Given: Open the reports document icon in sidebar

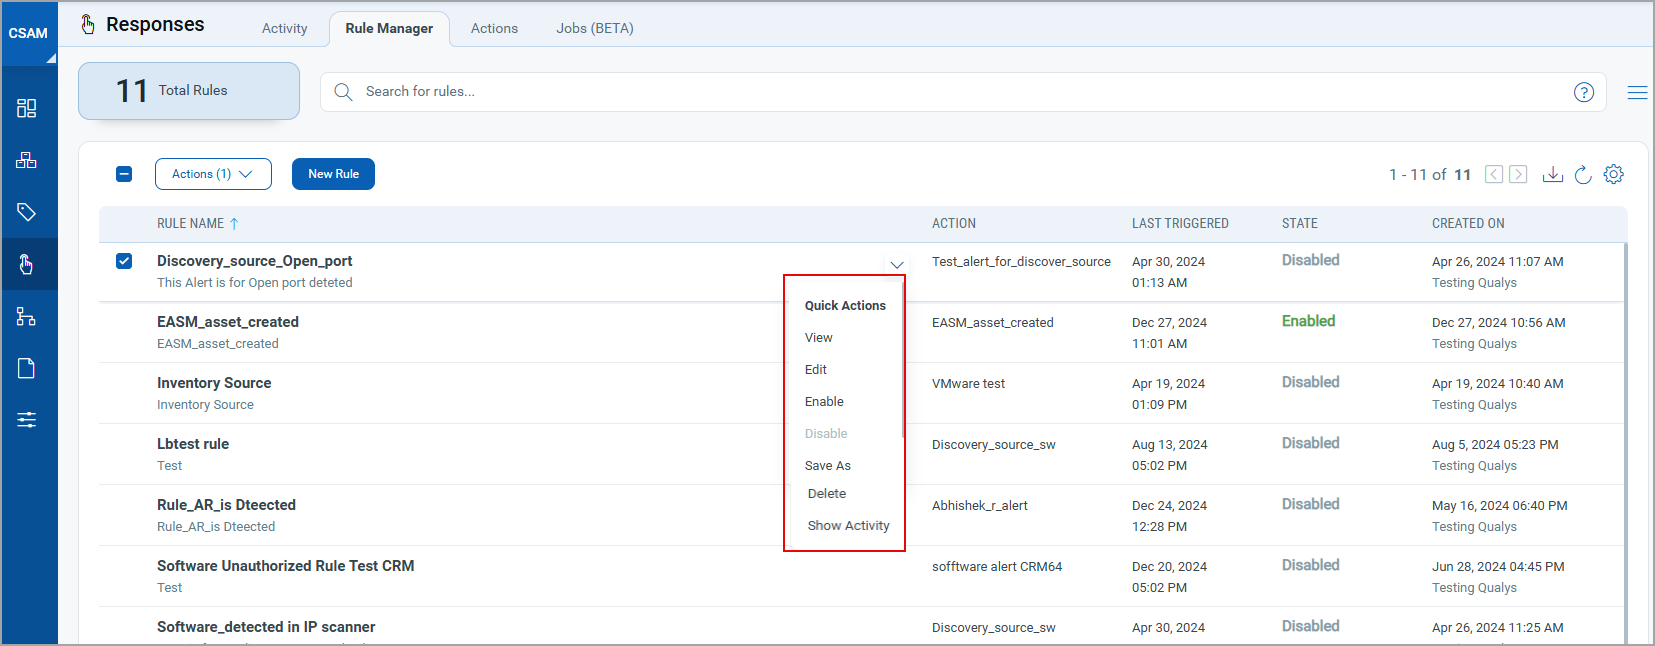Looking at the screenshot, I should [x=27, y=368].
